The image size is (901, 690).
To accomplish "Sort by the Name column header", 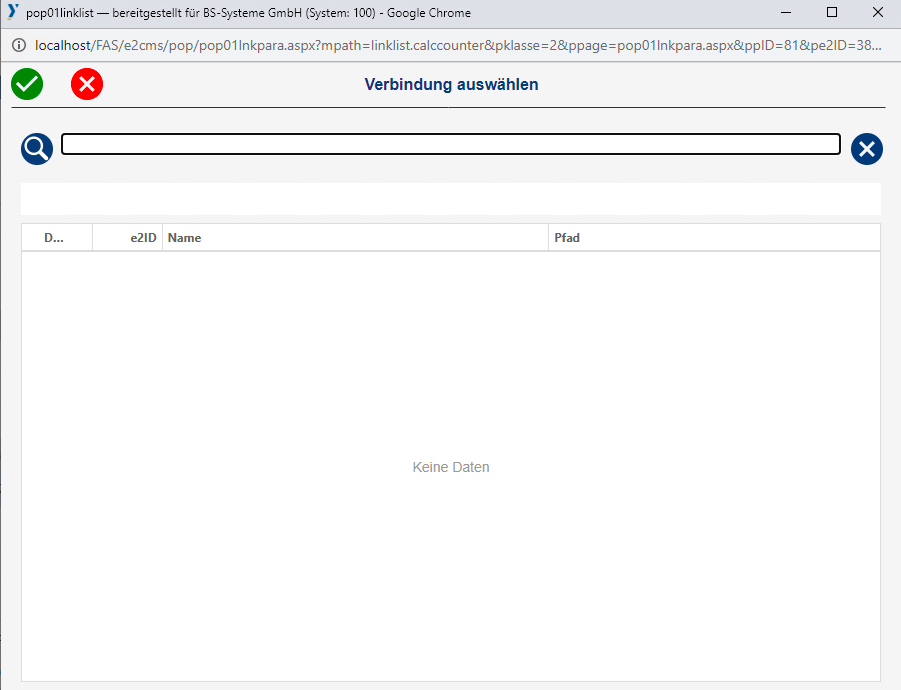I will pos(185,238).
